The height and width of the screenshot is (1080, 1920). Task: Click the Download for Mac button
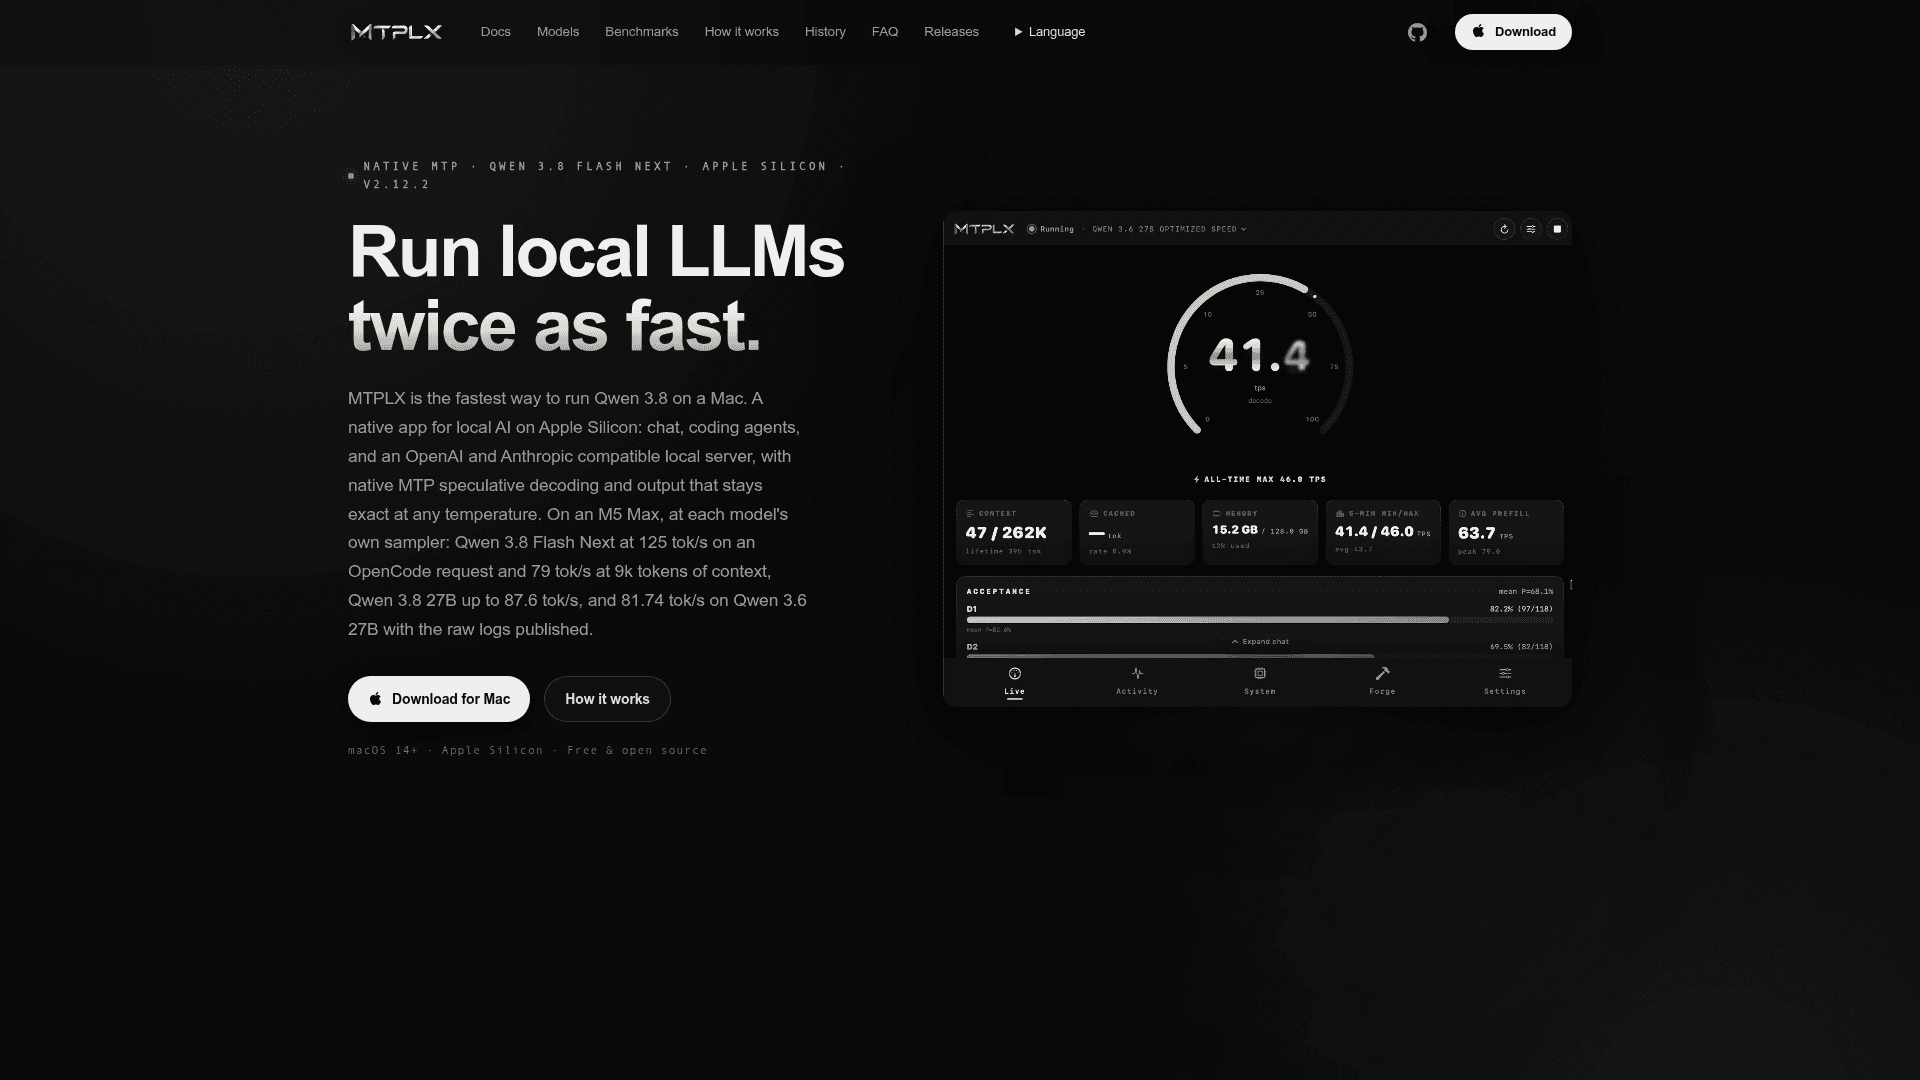(x=439, y=699)
